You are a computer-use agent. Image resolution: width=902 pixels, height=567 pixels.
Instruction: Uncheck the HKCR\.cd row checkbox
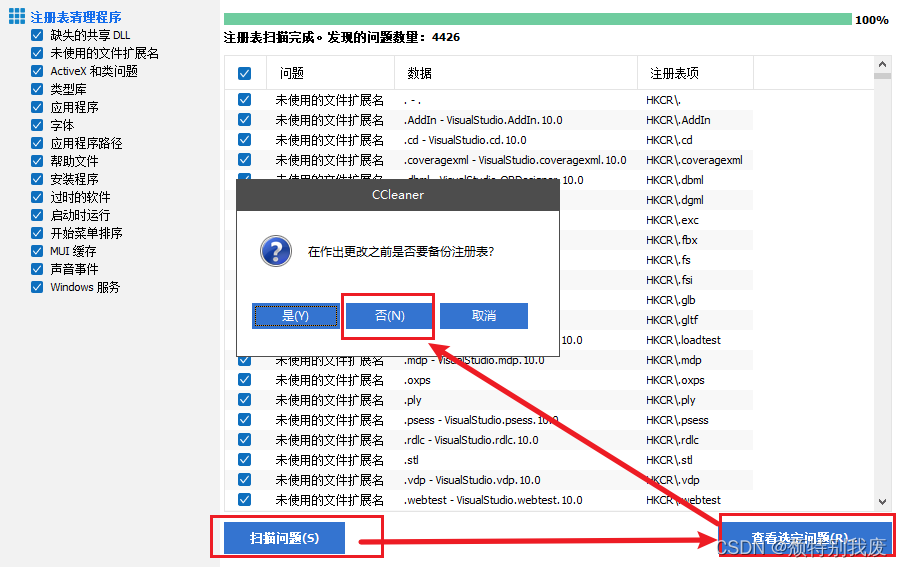[x=244, y=140]
